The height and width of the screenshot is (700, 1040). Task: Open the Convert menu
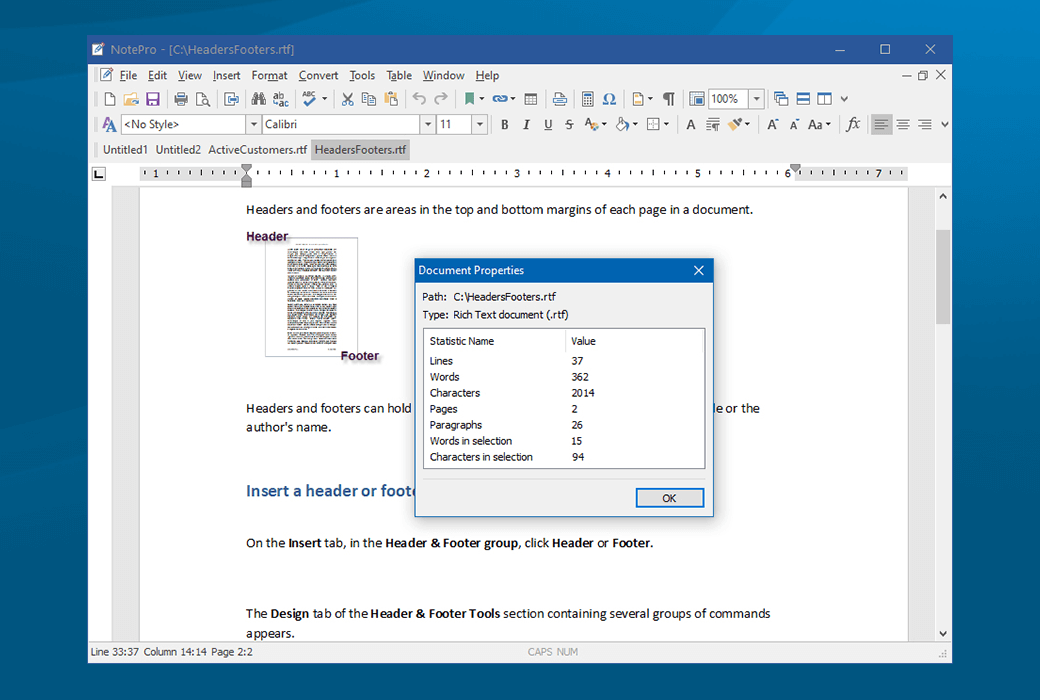[318, 76]
